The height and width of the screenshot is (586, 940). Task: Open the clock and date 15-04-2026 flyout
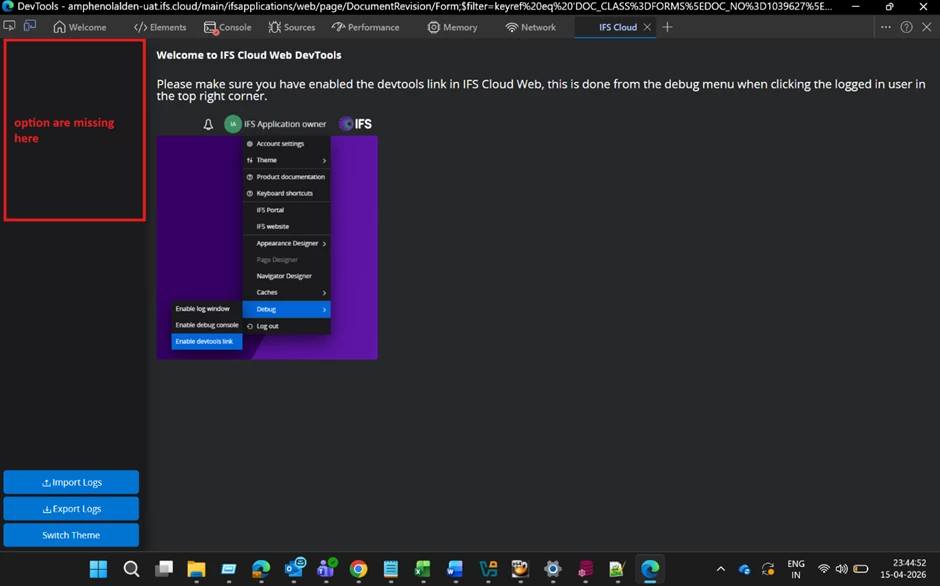[x=903, y=569]
